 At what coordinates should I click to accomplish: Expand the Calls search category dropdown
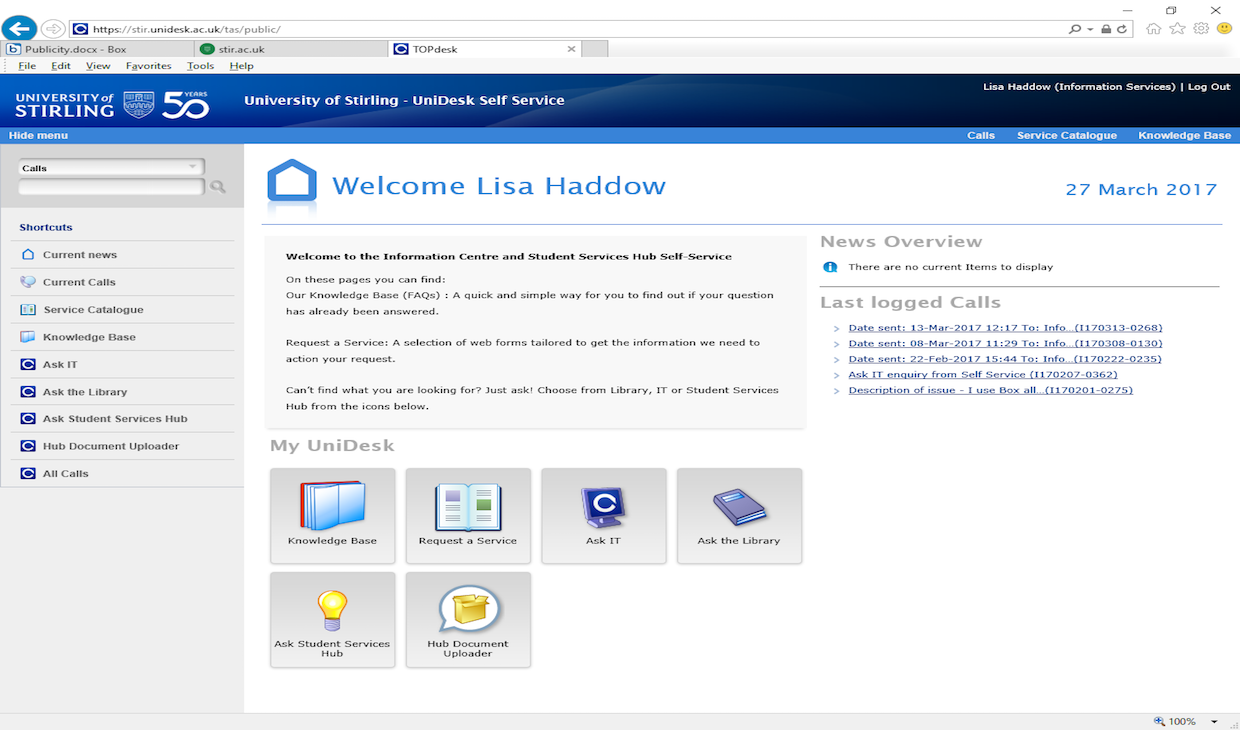click(x=192, y=167)
